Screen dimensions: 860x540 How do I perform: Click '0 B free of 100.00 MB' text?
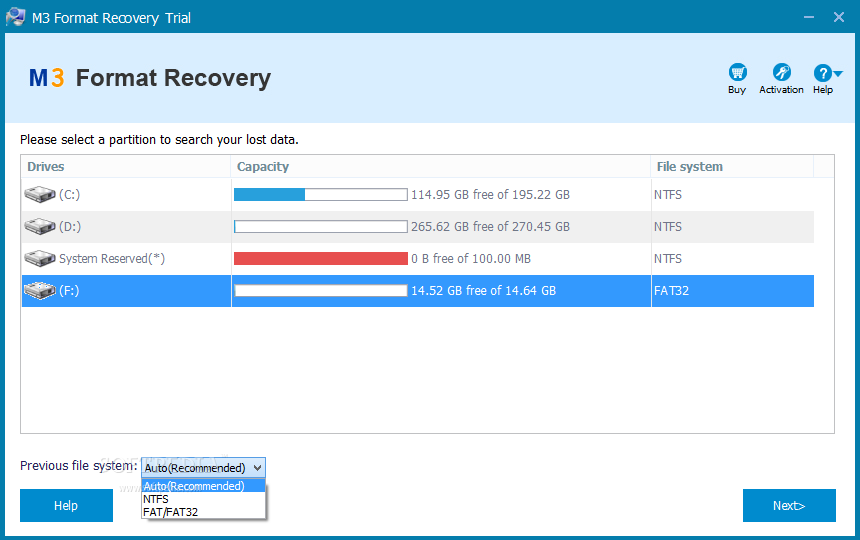coord(471,259)
